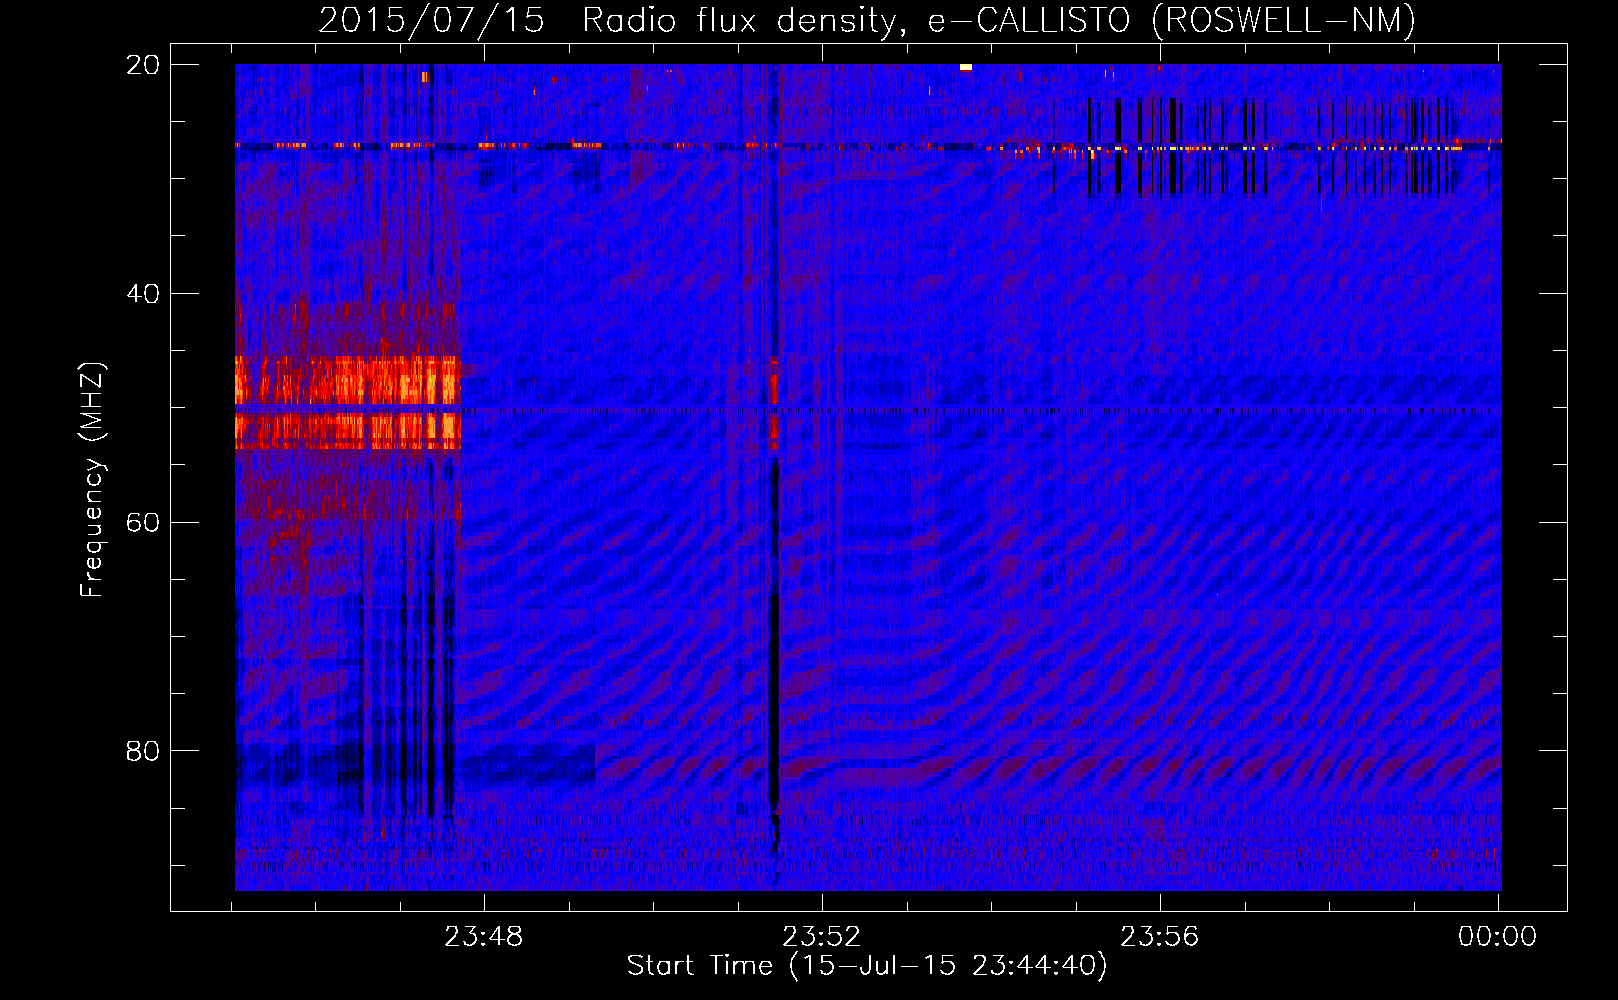Click the '80' frequency tick label
This screenshot has height=1000, width=1618.
click(143, 751)
